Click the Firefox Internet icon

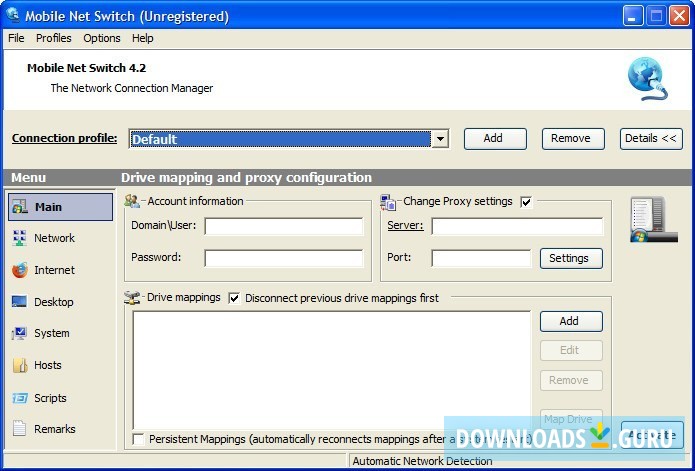coord(20,270)
